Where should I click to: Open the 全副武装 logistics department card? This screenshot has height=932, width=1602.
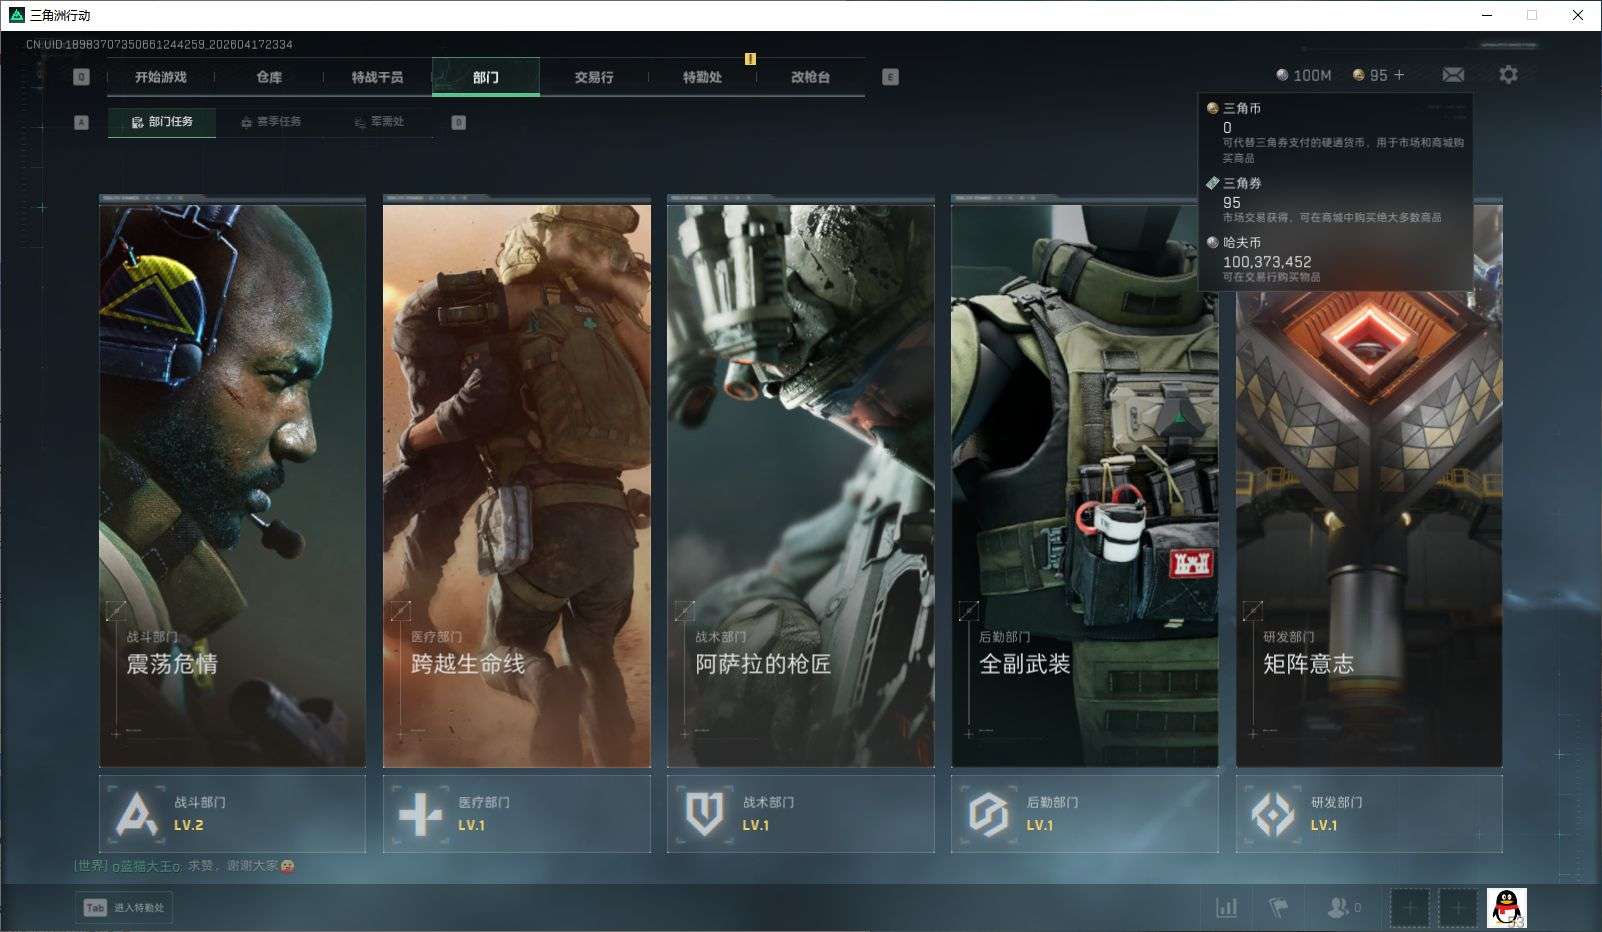click(x=1085, y=482)
